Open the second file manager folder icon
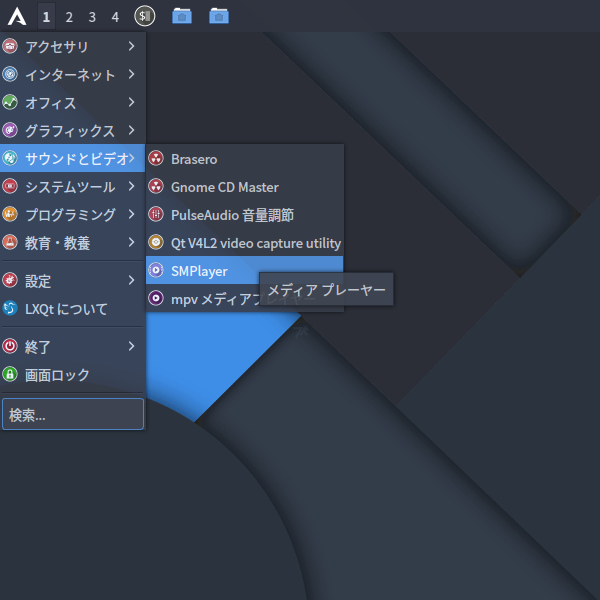The height and width of the screenshot is (600, 600). [x=219, y=16]
